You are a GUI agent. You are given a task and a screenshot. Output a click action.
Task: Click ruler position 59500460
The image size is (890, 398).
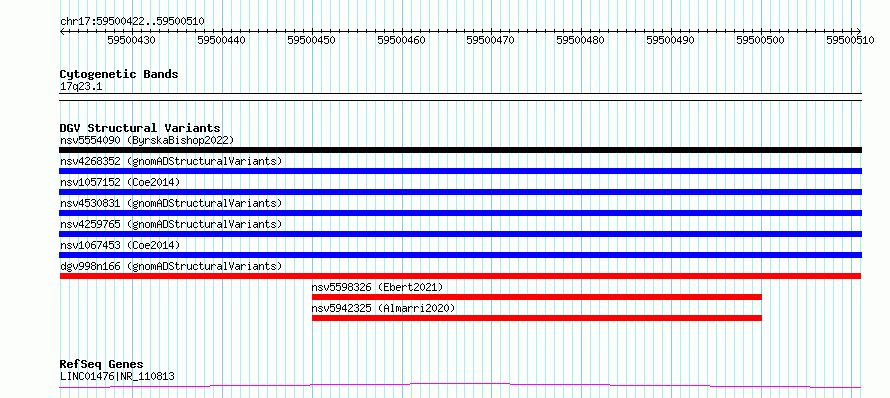[x=401, y=40]
